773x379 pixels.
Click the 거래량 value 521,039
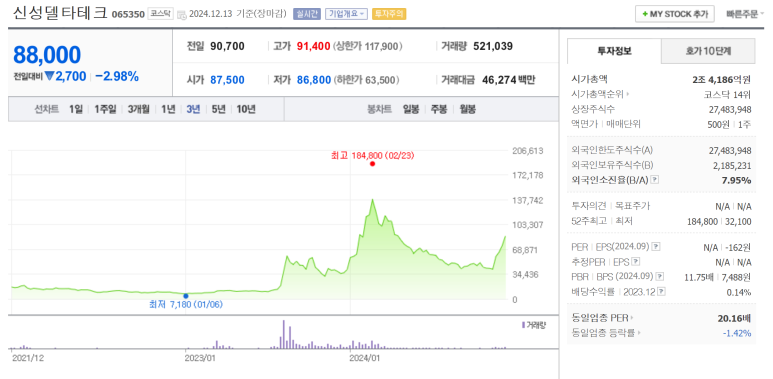click(x=493, y=47)
